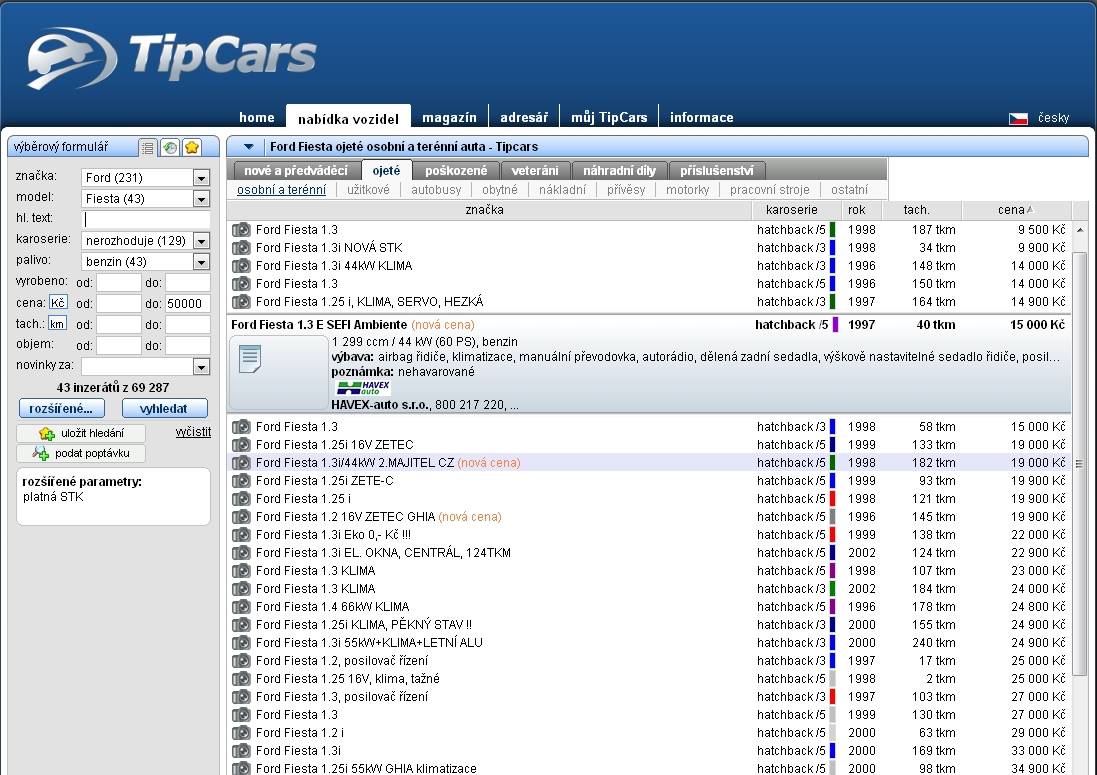Click camera icon for Fiesta 1.3i Eko 0,- Kč

(x=241, y=534)
